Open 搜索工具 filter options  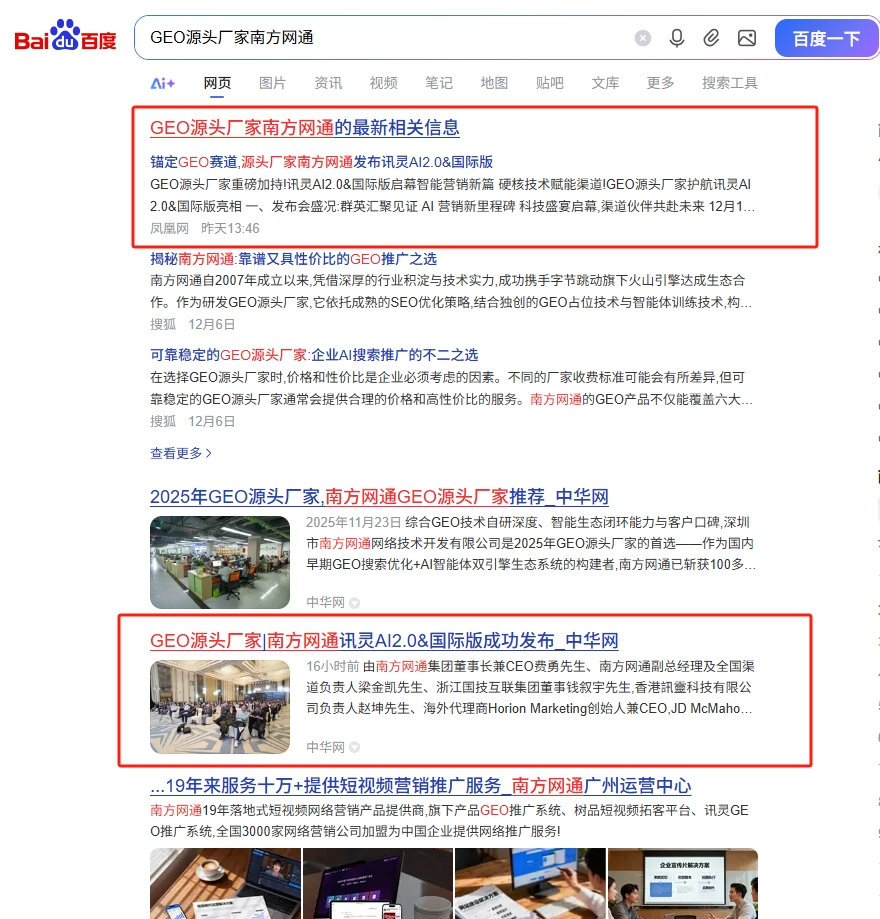click(729, 83)
